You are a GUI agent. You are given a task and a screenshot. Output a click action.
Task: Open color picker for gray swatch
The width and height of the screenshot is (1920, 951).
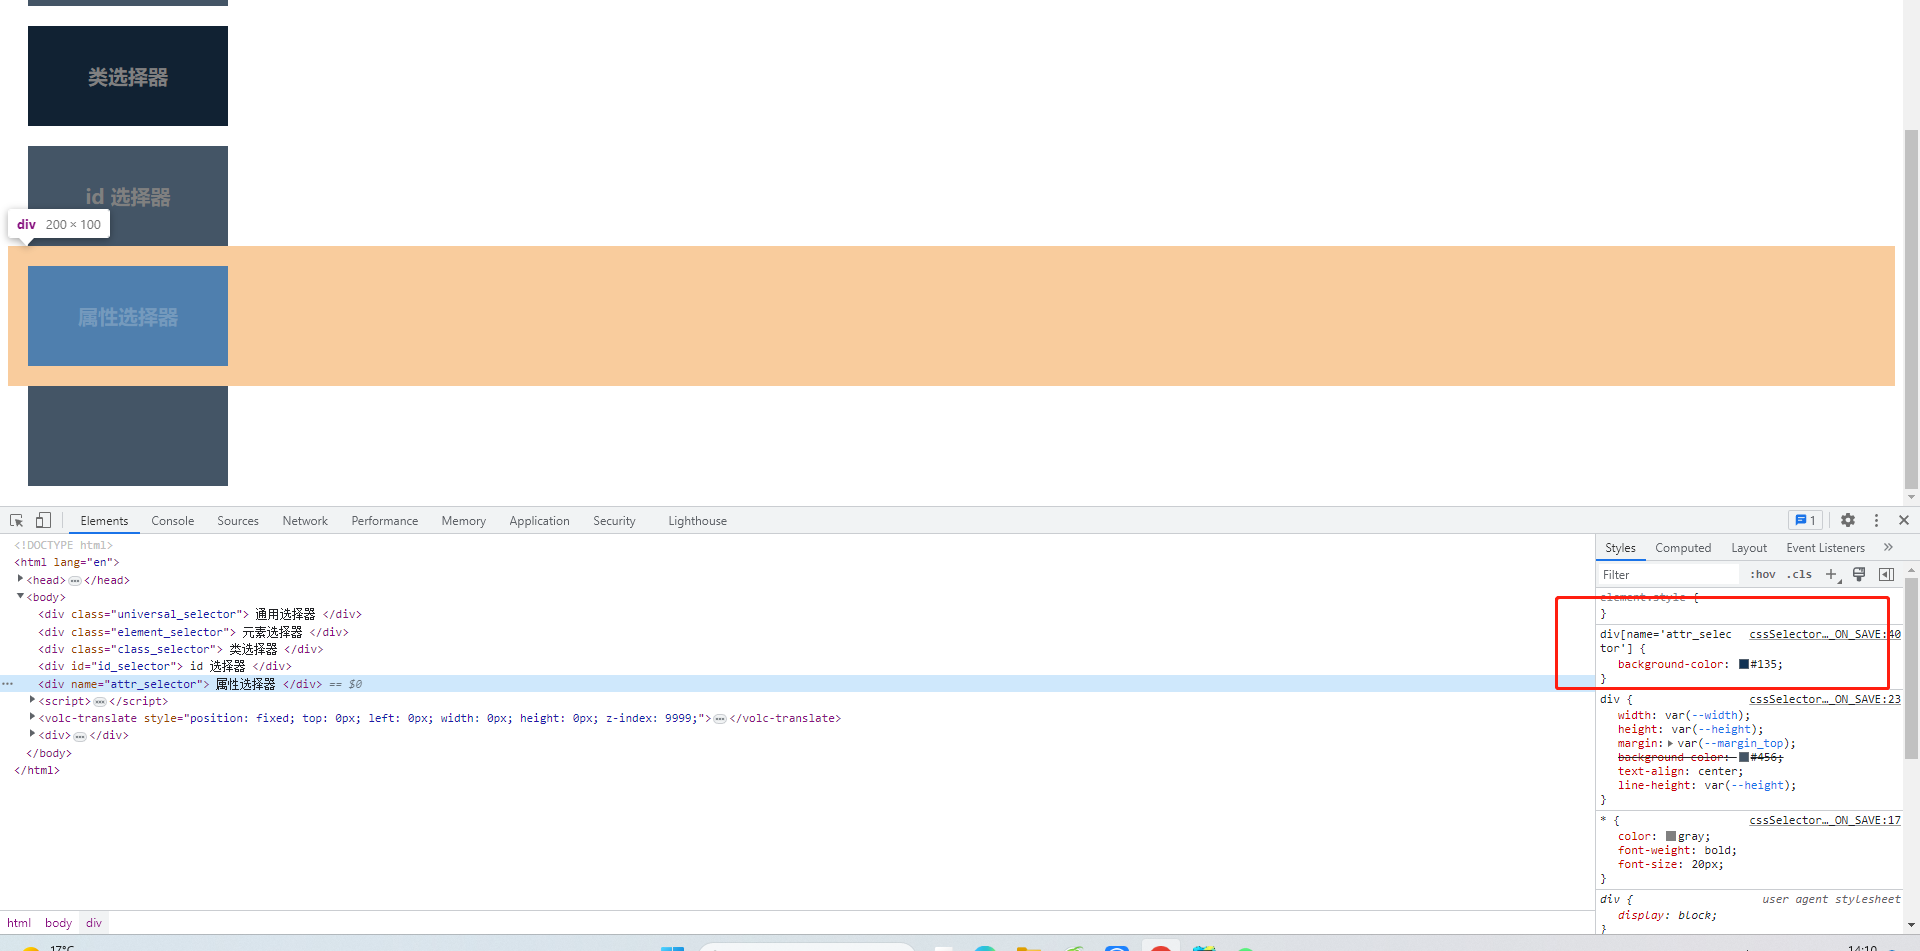tap(1671, 836)
